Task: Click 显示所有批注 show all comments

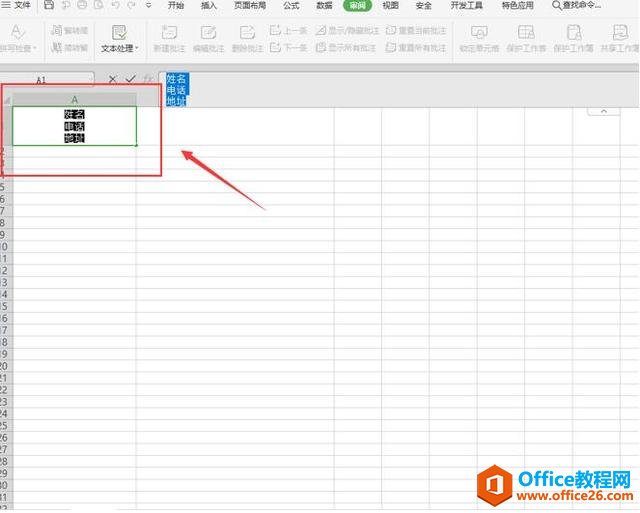Action: pos(346,48)
